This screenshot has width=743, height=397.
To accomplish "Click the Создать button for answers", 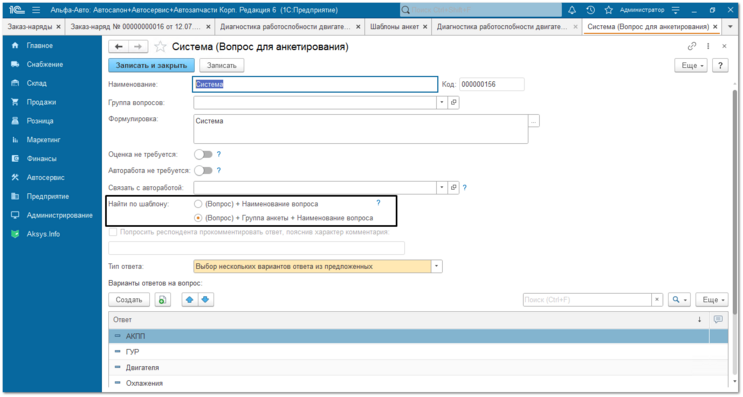I will click(x=129, y=300).
